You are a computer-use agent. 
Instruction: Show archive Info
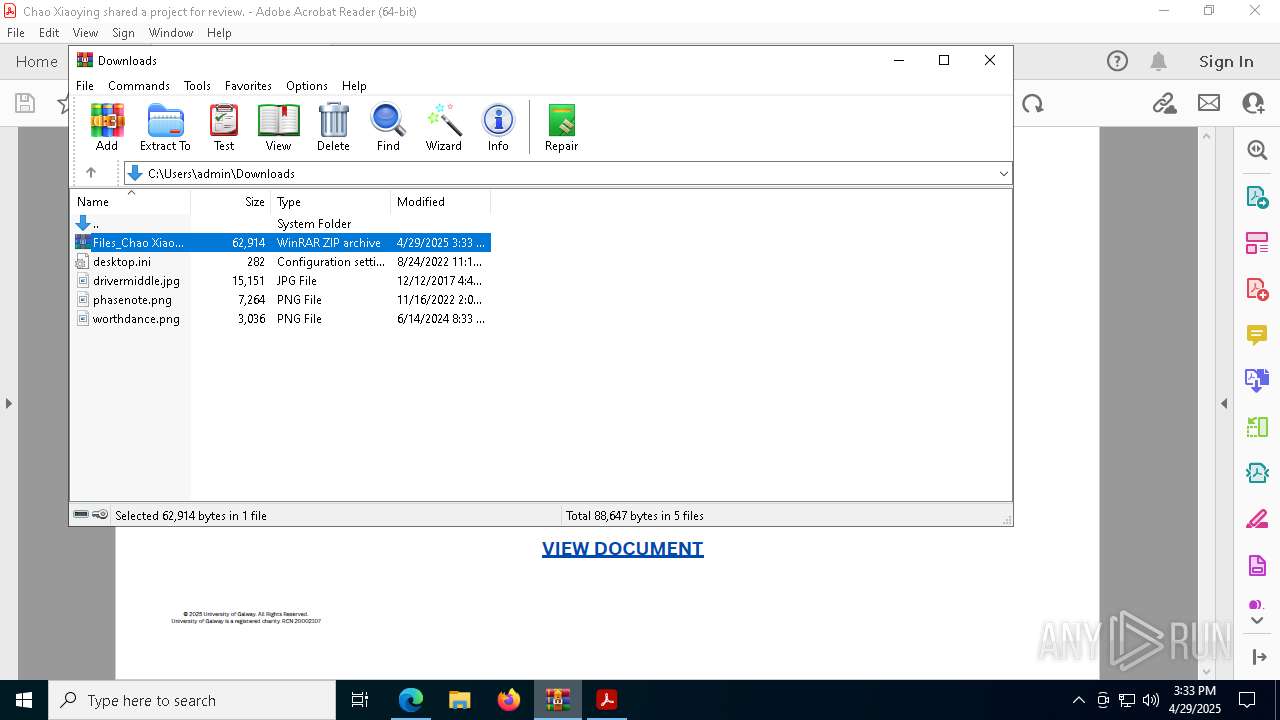coord(498,127)
